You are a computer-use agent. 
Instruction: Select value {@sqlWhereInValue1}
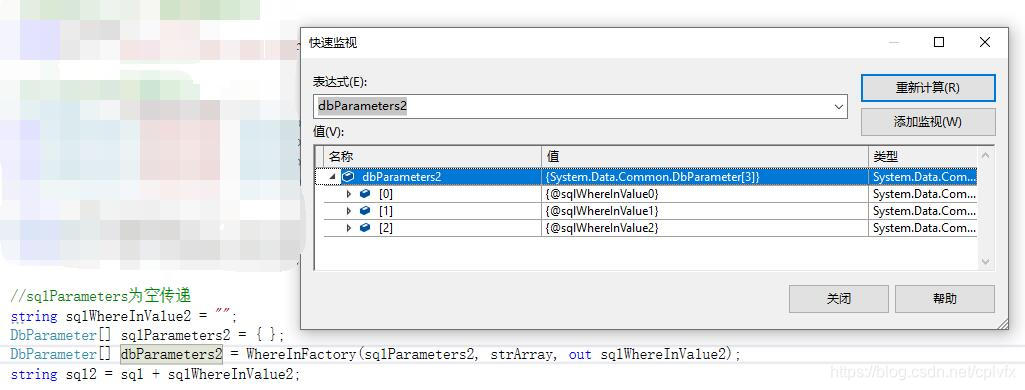tap(602, 211)
